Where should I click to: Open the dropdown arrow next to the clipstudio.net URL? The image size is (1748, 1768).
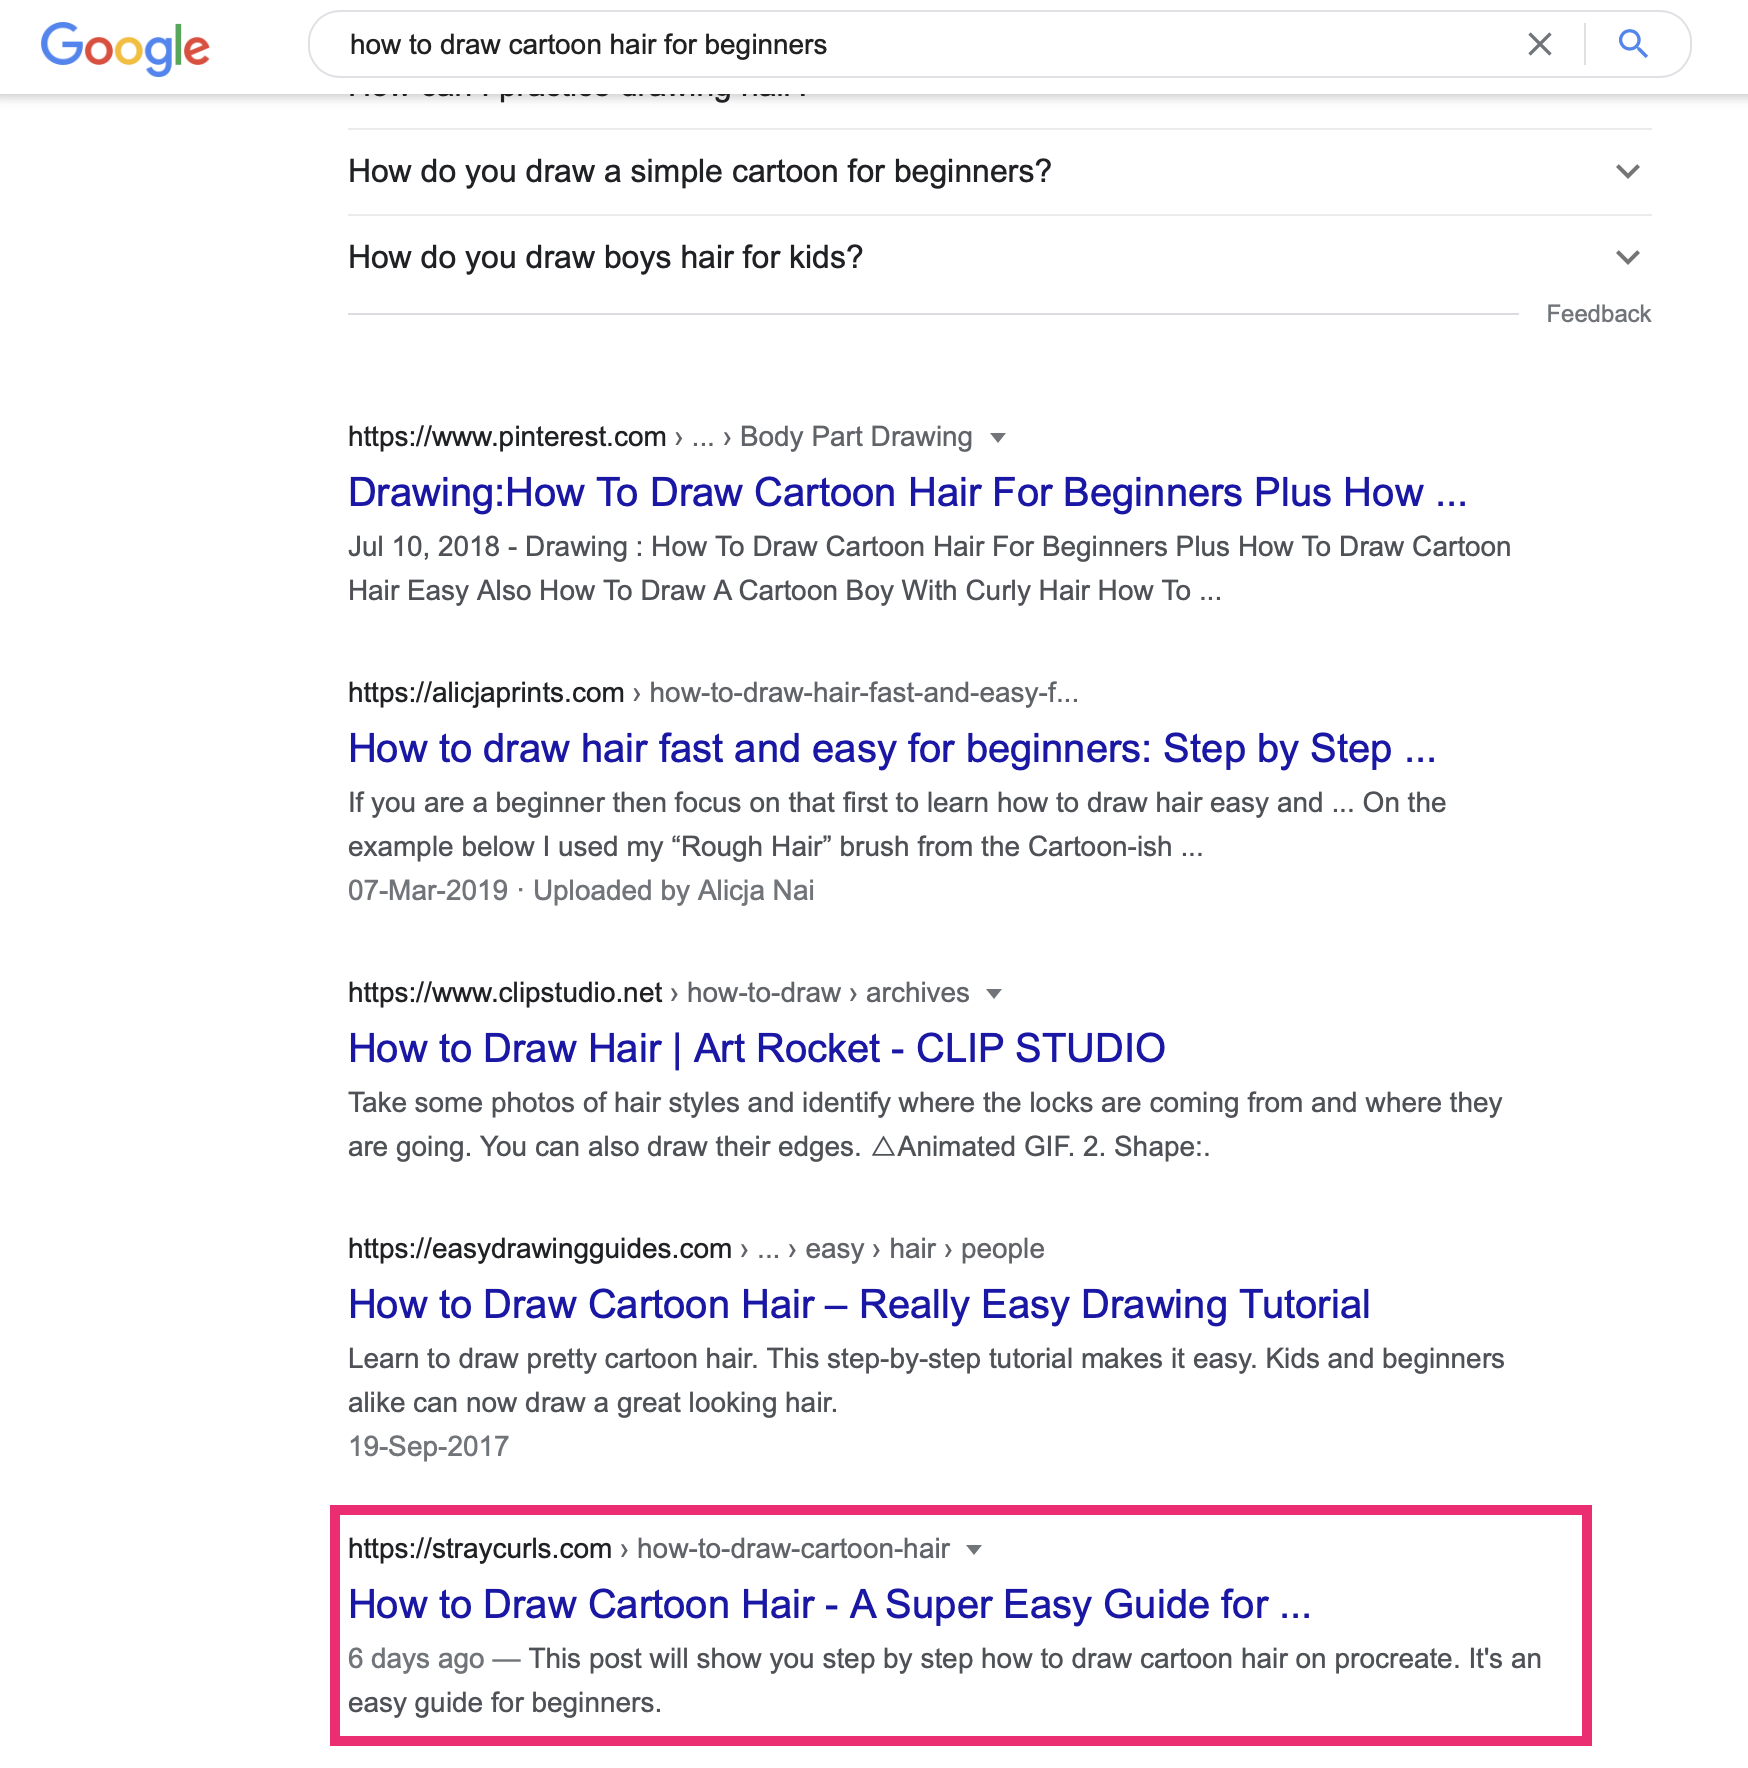[x=993, y=994]
